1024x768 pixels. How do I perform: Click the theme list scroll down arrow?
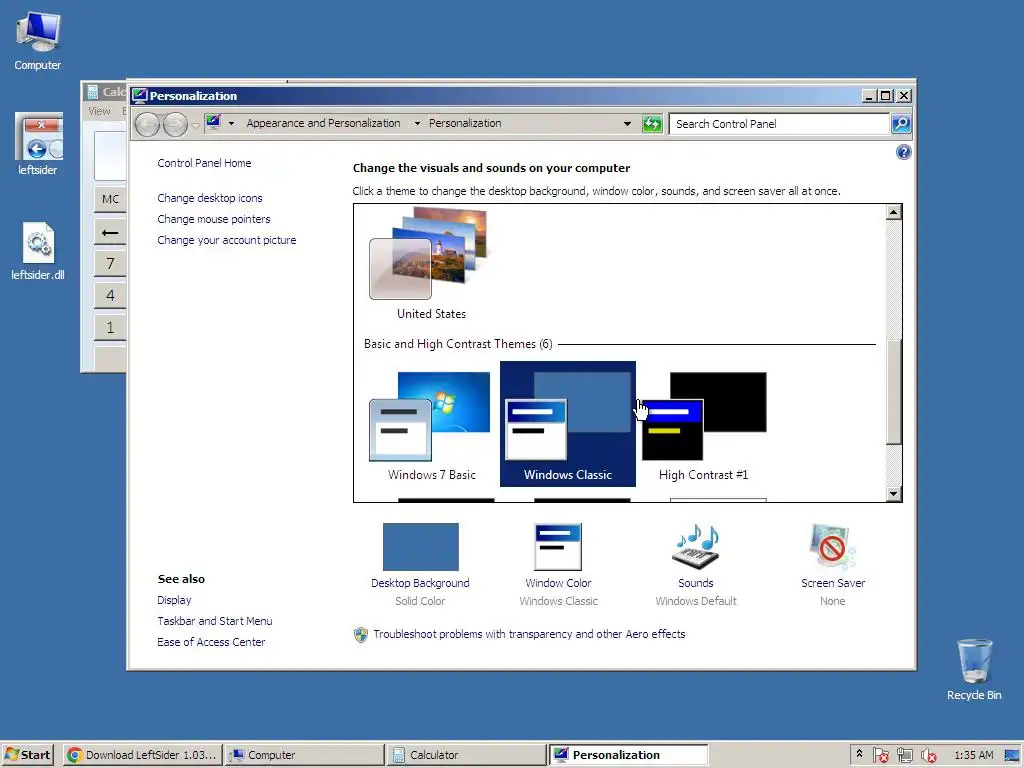coord(894,494)
